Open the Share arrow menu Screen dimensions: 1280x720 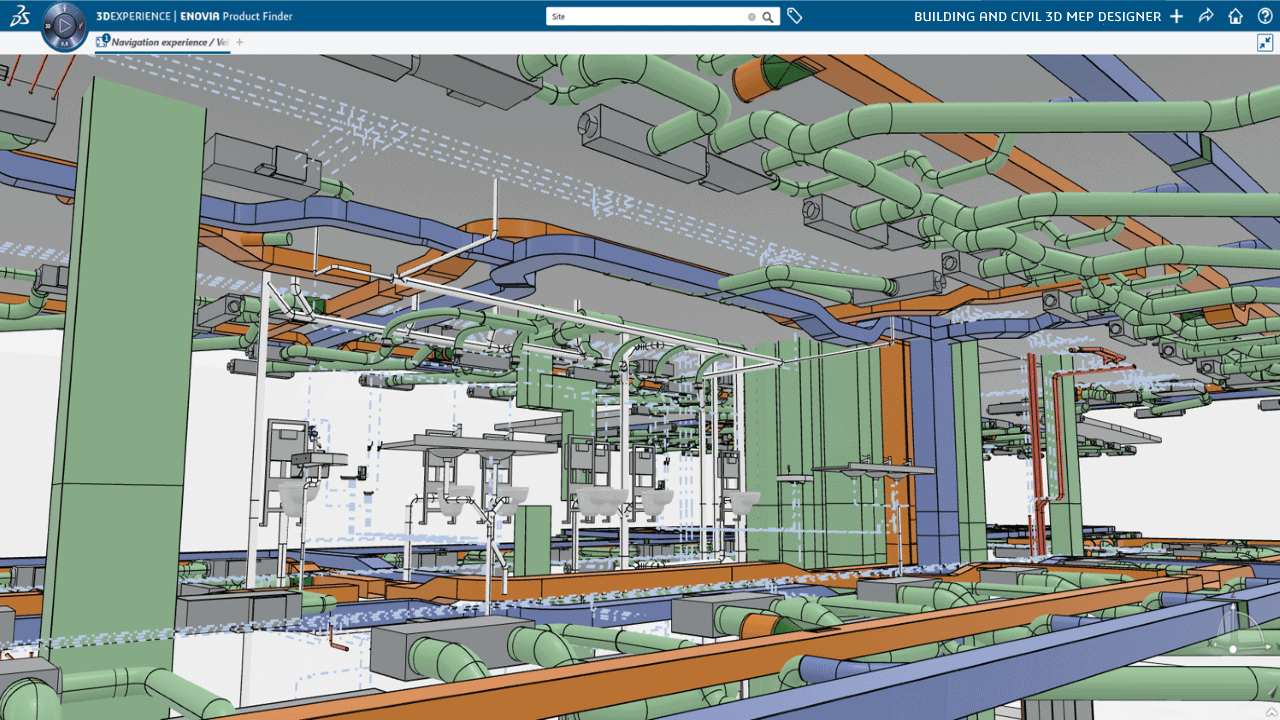click(x=1206, y=16)
